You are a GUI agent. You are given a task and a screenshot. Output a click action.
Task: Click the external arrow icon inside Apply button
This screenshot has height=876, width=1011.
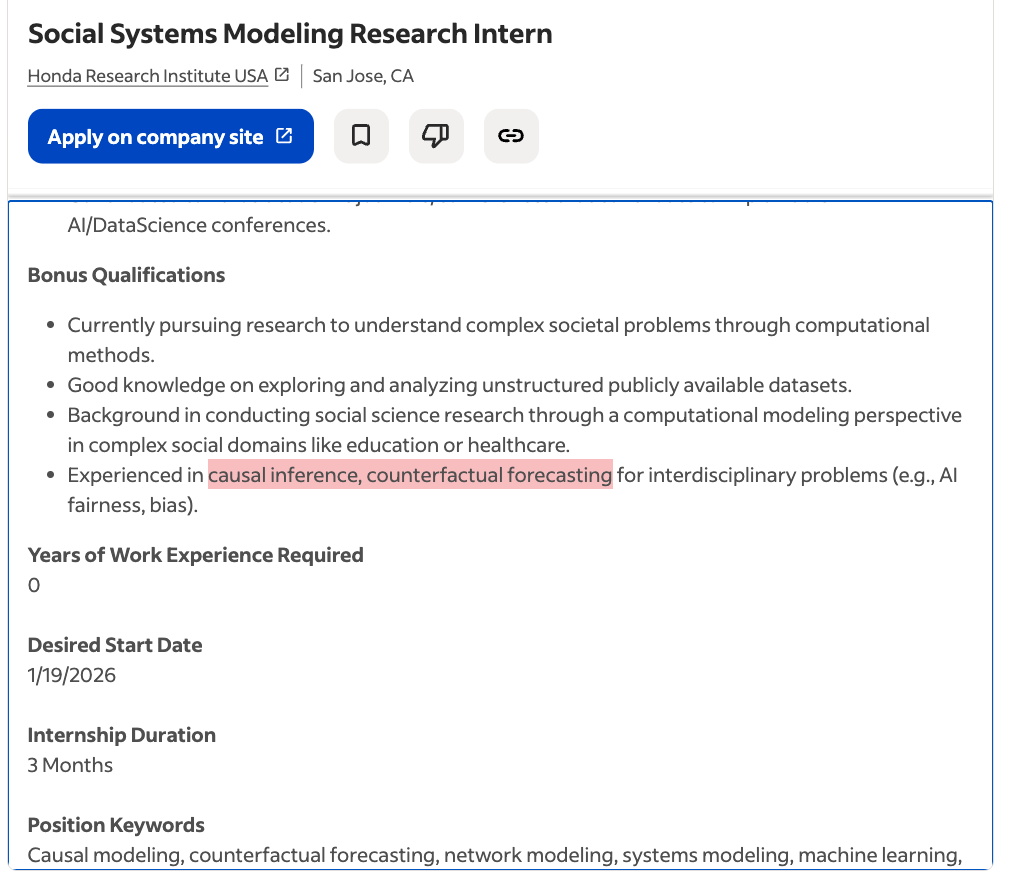[285, 136]
